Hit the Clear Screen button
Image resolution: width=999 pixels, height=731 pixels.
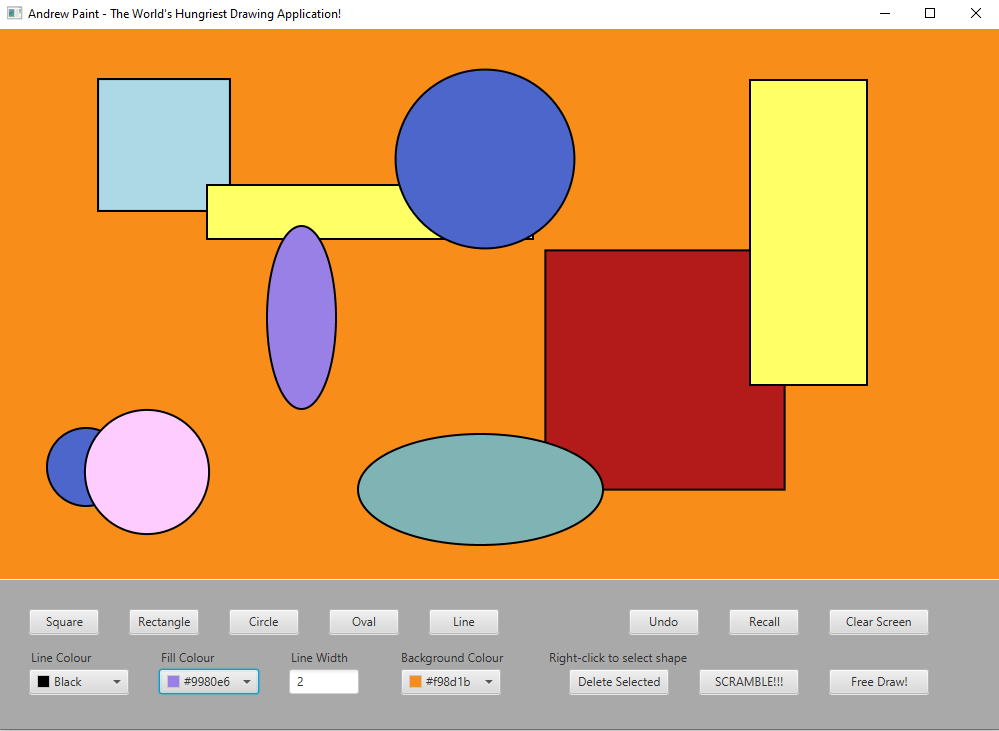878,622
